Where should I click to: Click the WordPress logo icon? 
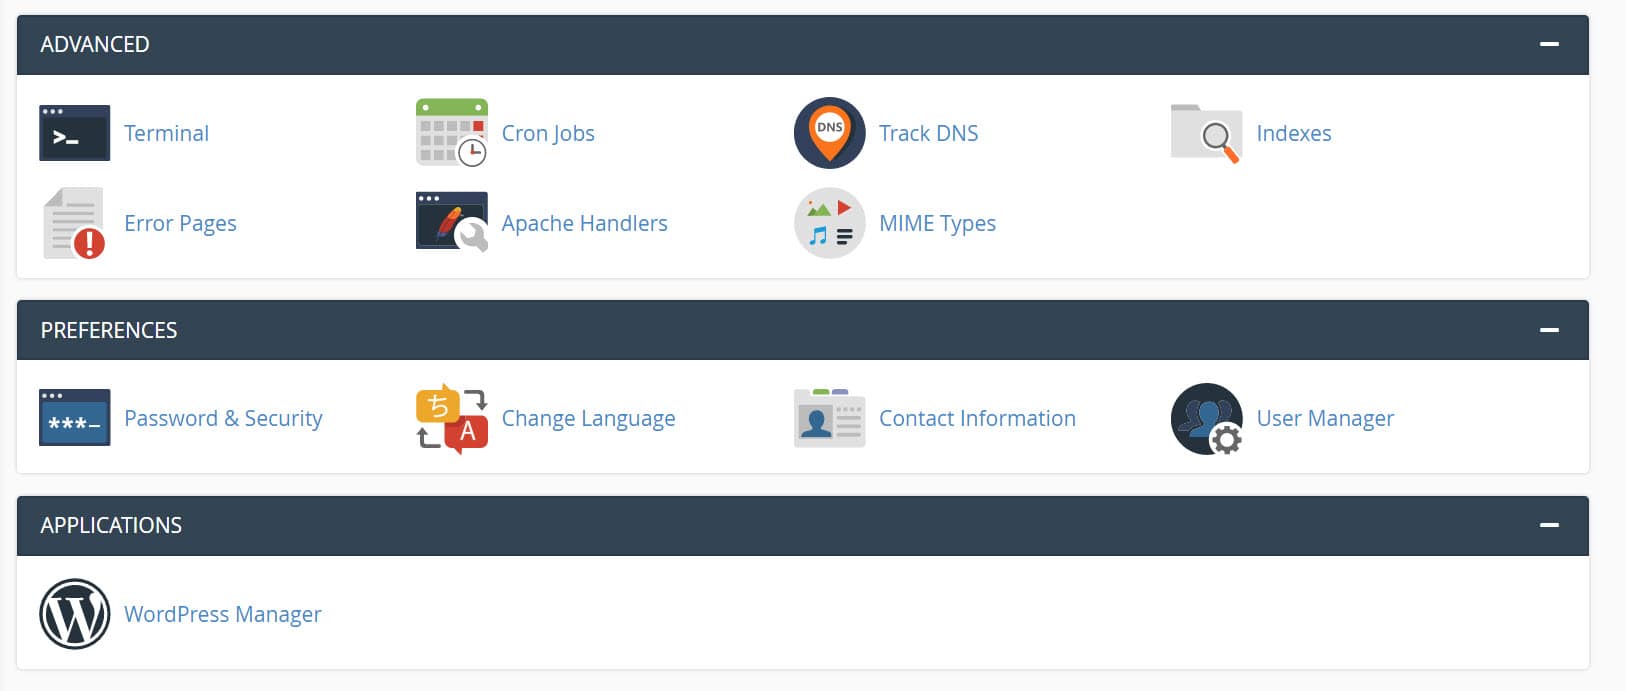74,614
